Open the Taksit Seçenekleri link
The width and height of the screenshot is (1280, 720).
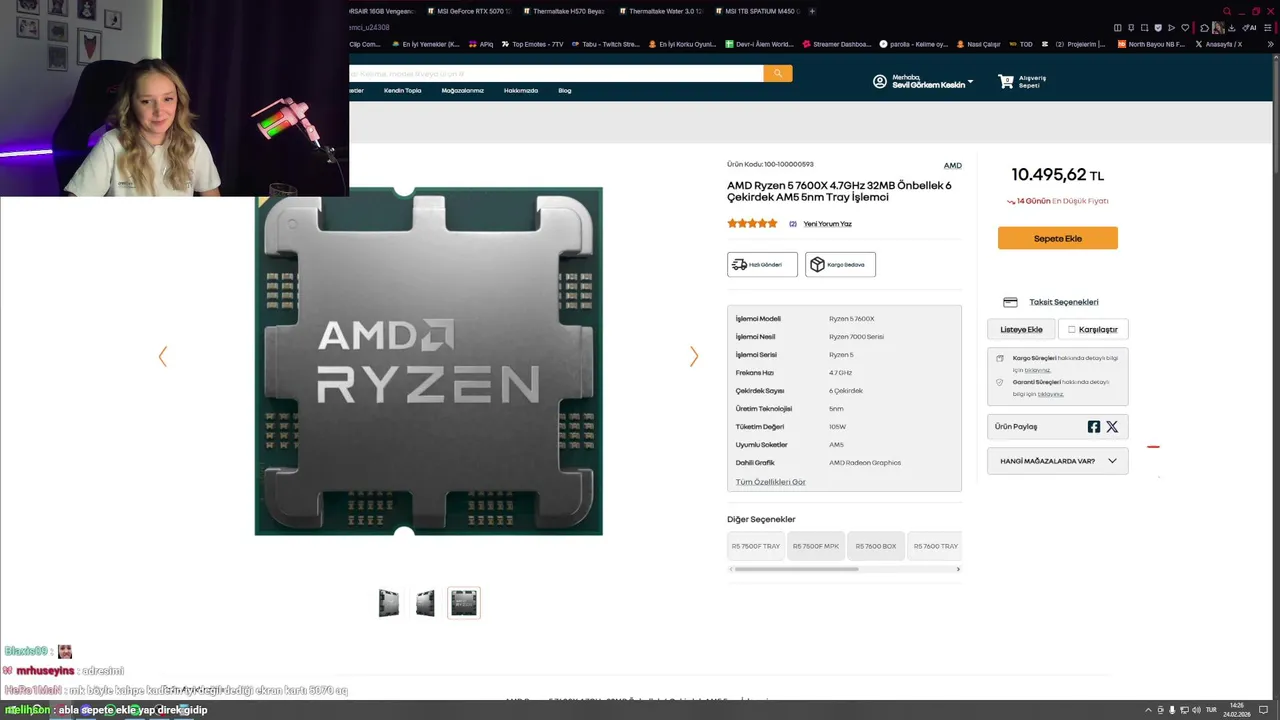1064,302
